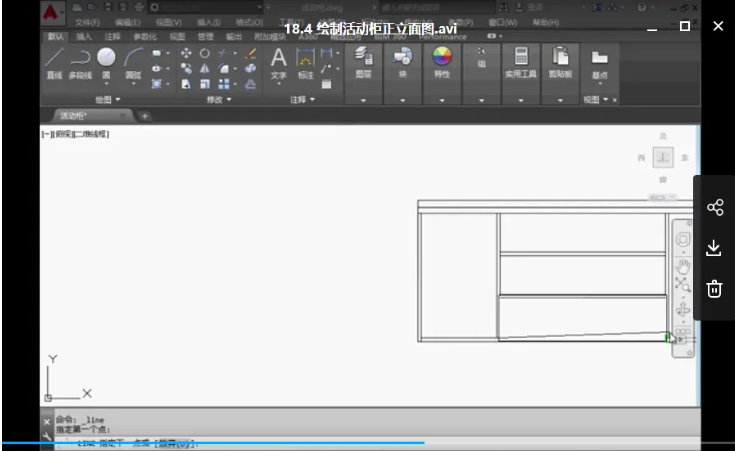Image resolution: width=735 pixels, height=451 pixels.
Task: Open the Window (窗口) menu
Action: [502, 23]
